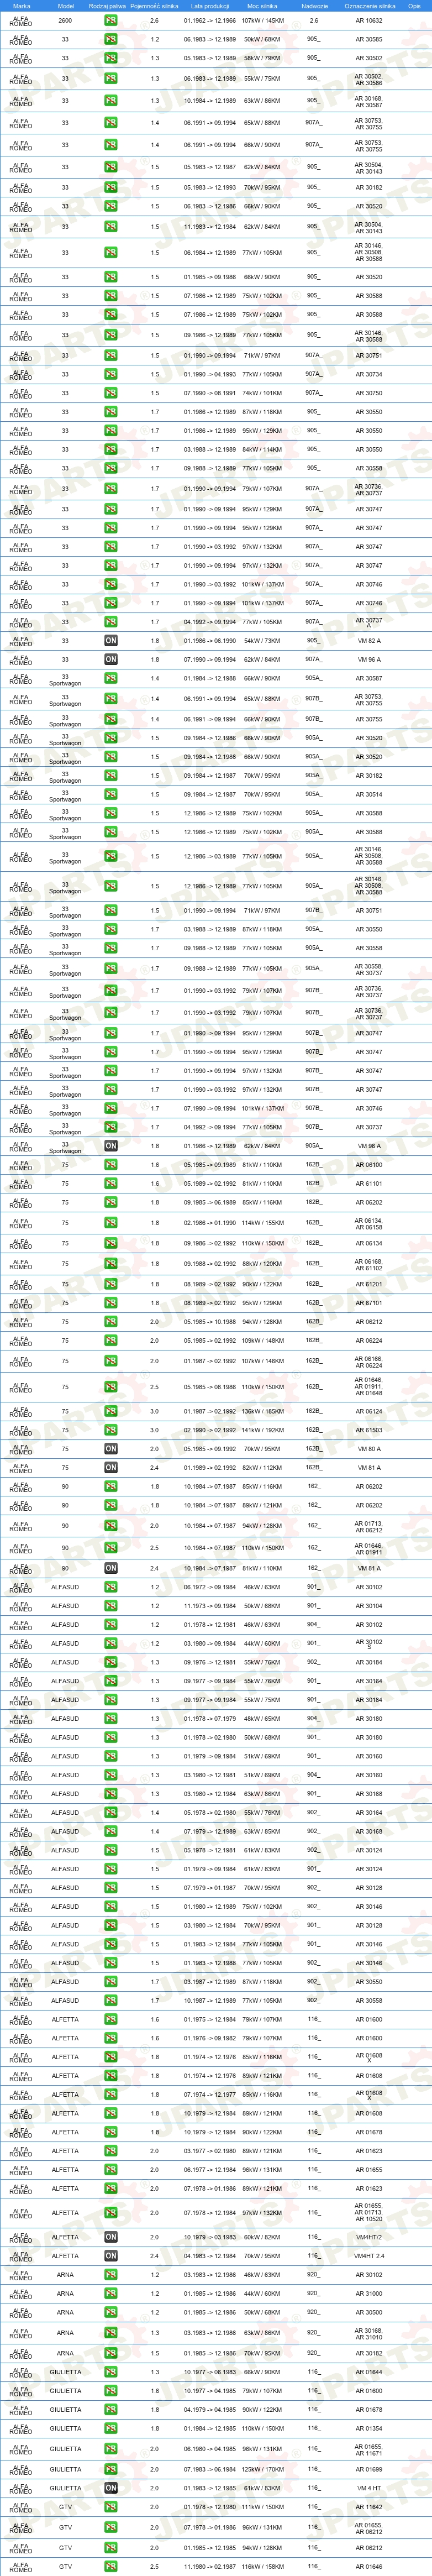
Task: Click the ON diesel icon in 75 VM 80 A row
Action: pos(111,1449)
